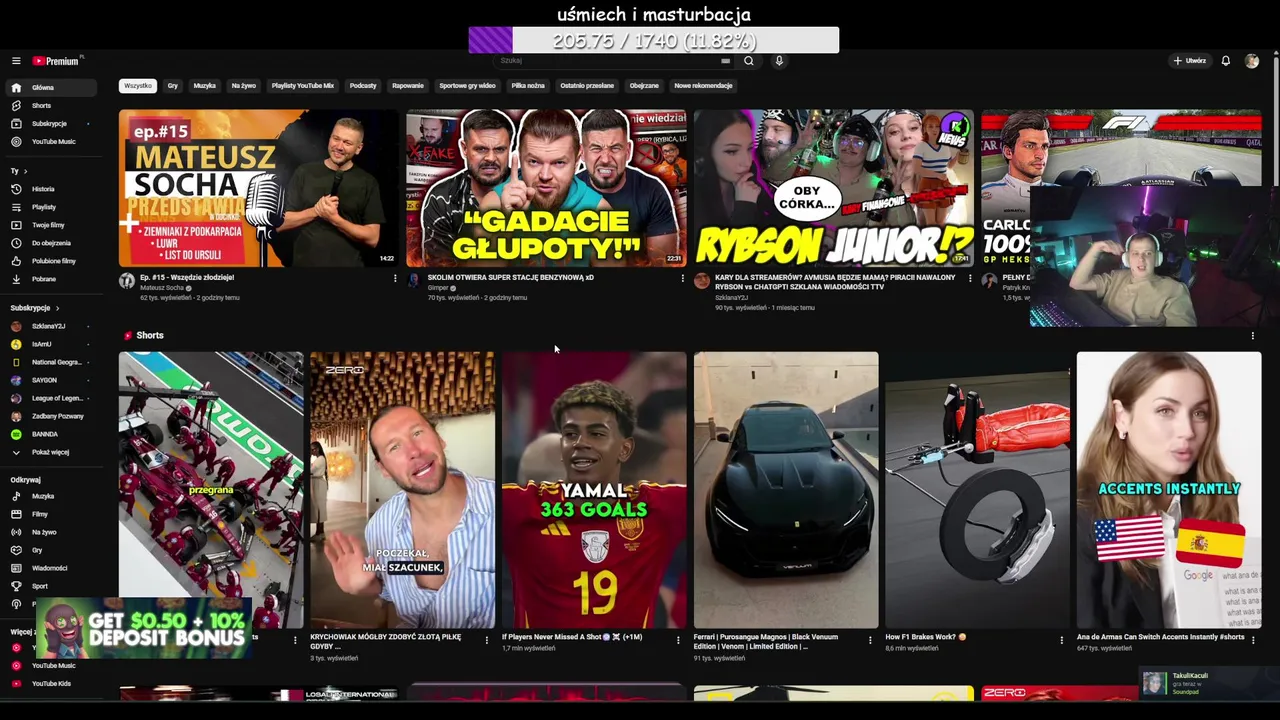1280x720 pixels.
Task: Select Playlisty YouTube Mix chip
Action: tap(303, 86)
